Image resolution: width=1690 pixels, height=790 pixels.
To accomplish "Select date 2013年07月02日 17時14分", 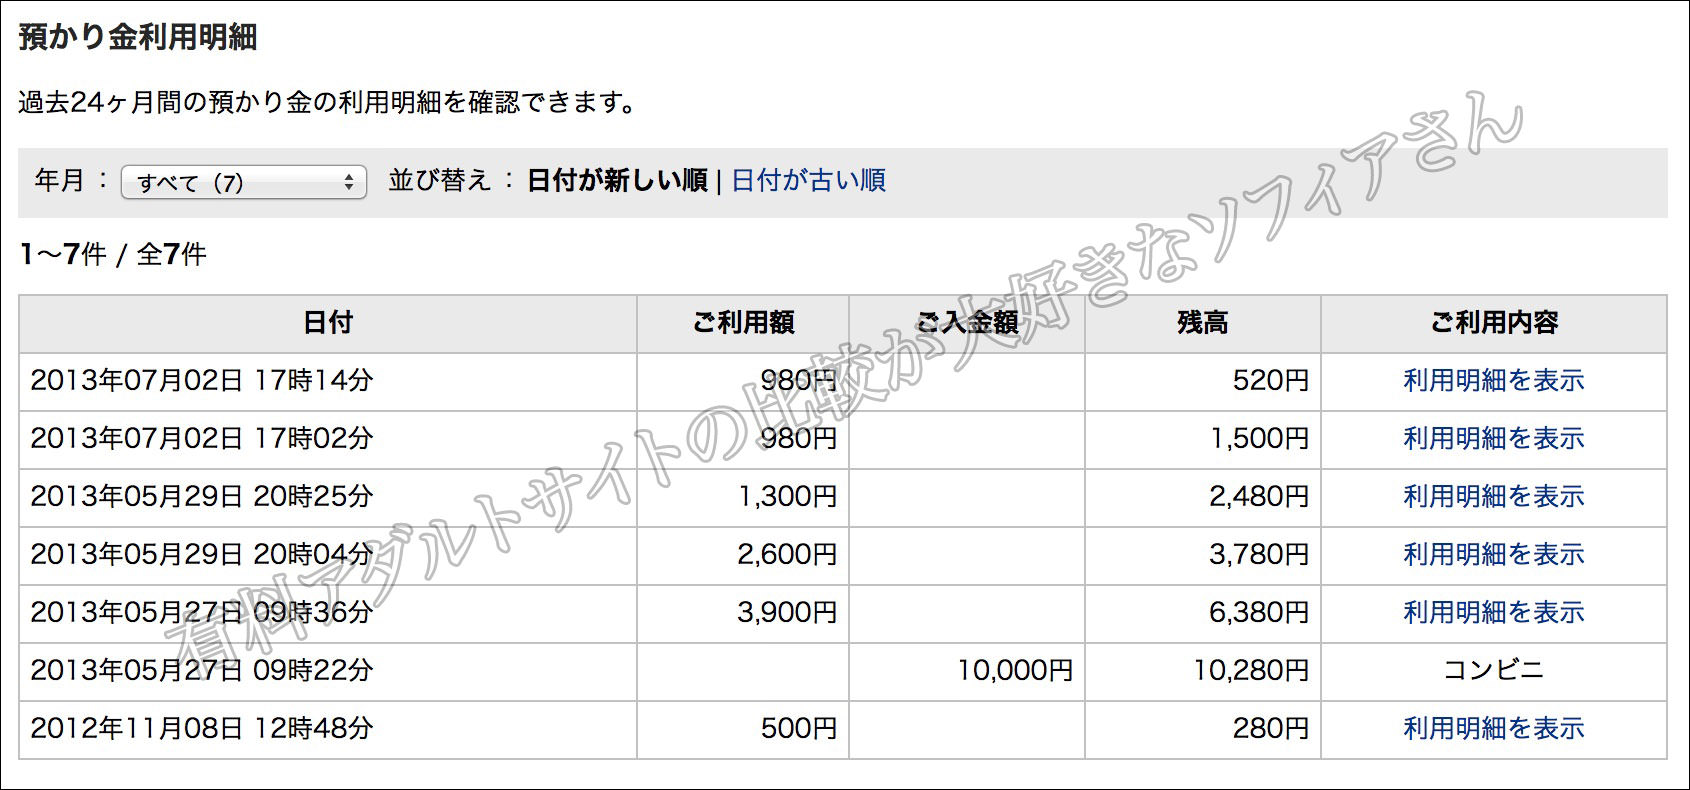I will [201, 380].
